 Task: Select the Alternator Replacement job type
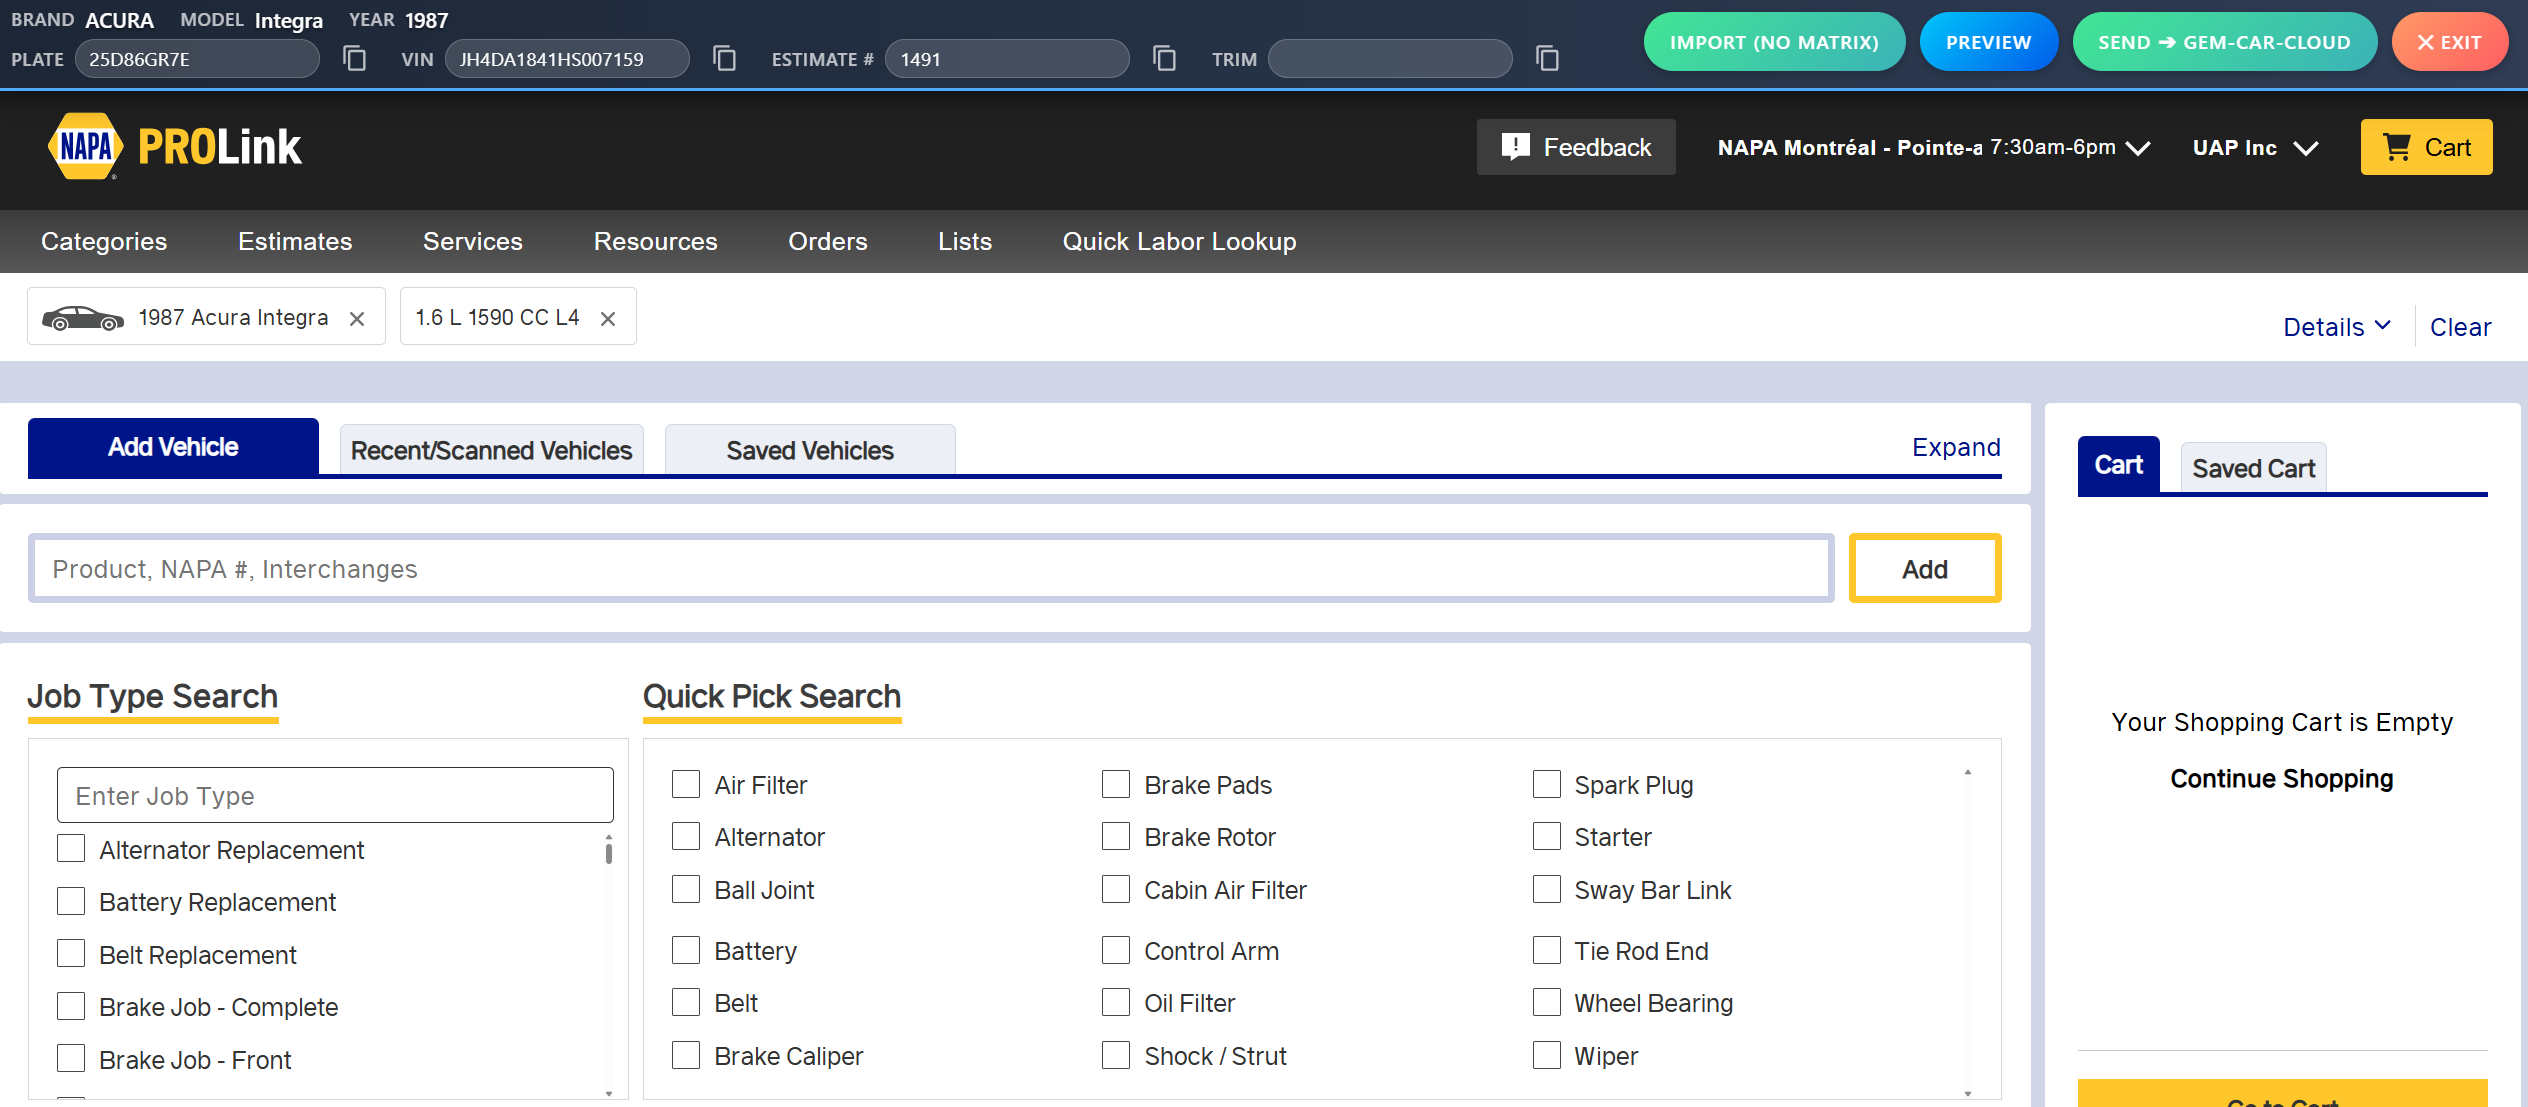71,849
